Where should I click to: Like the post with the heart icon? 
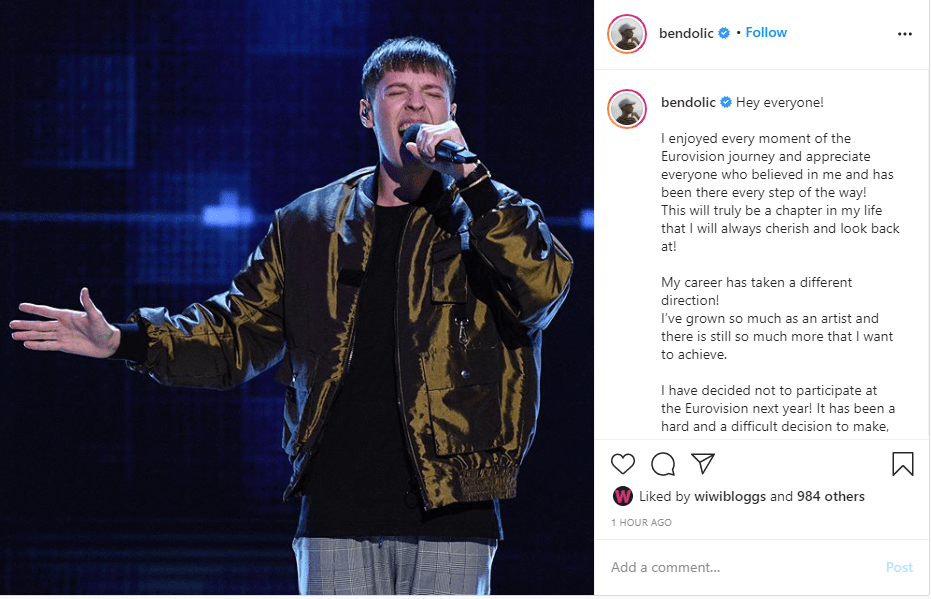623,464
